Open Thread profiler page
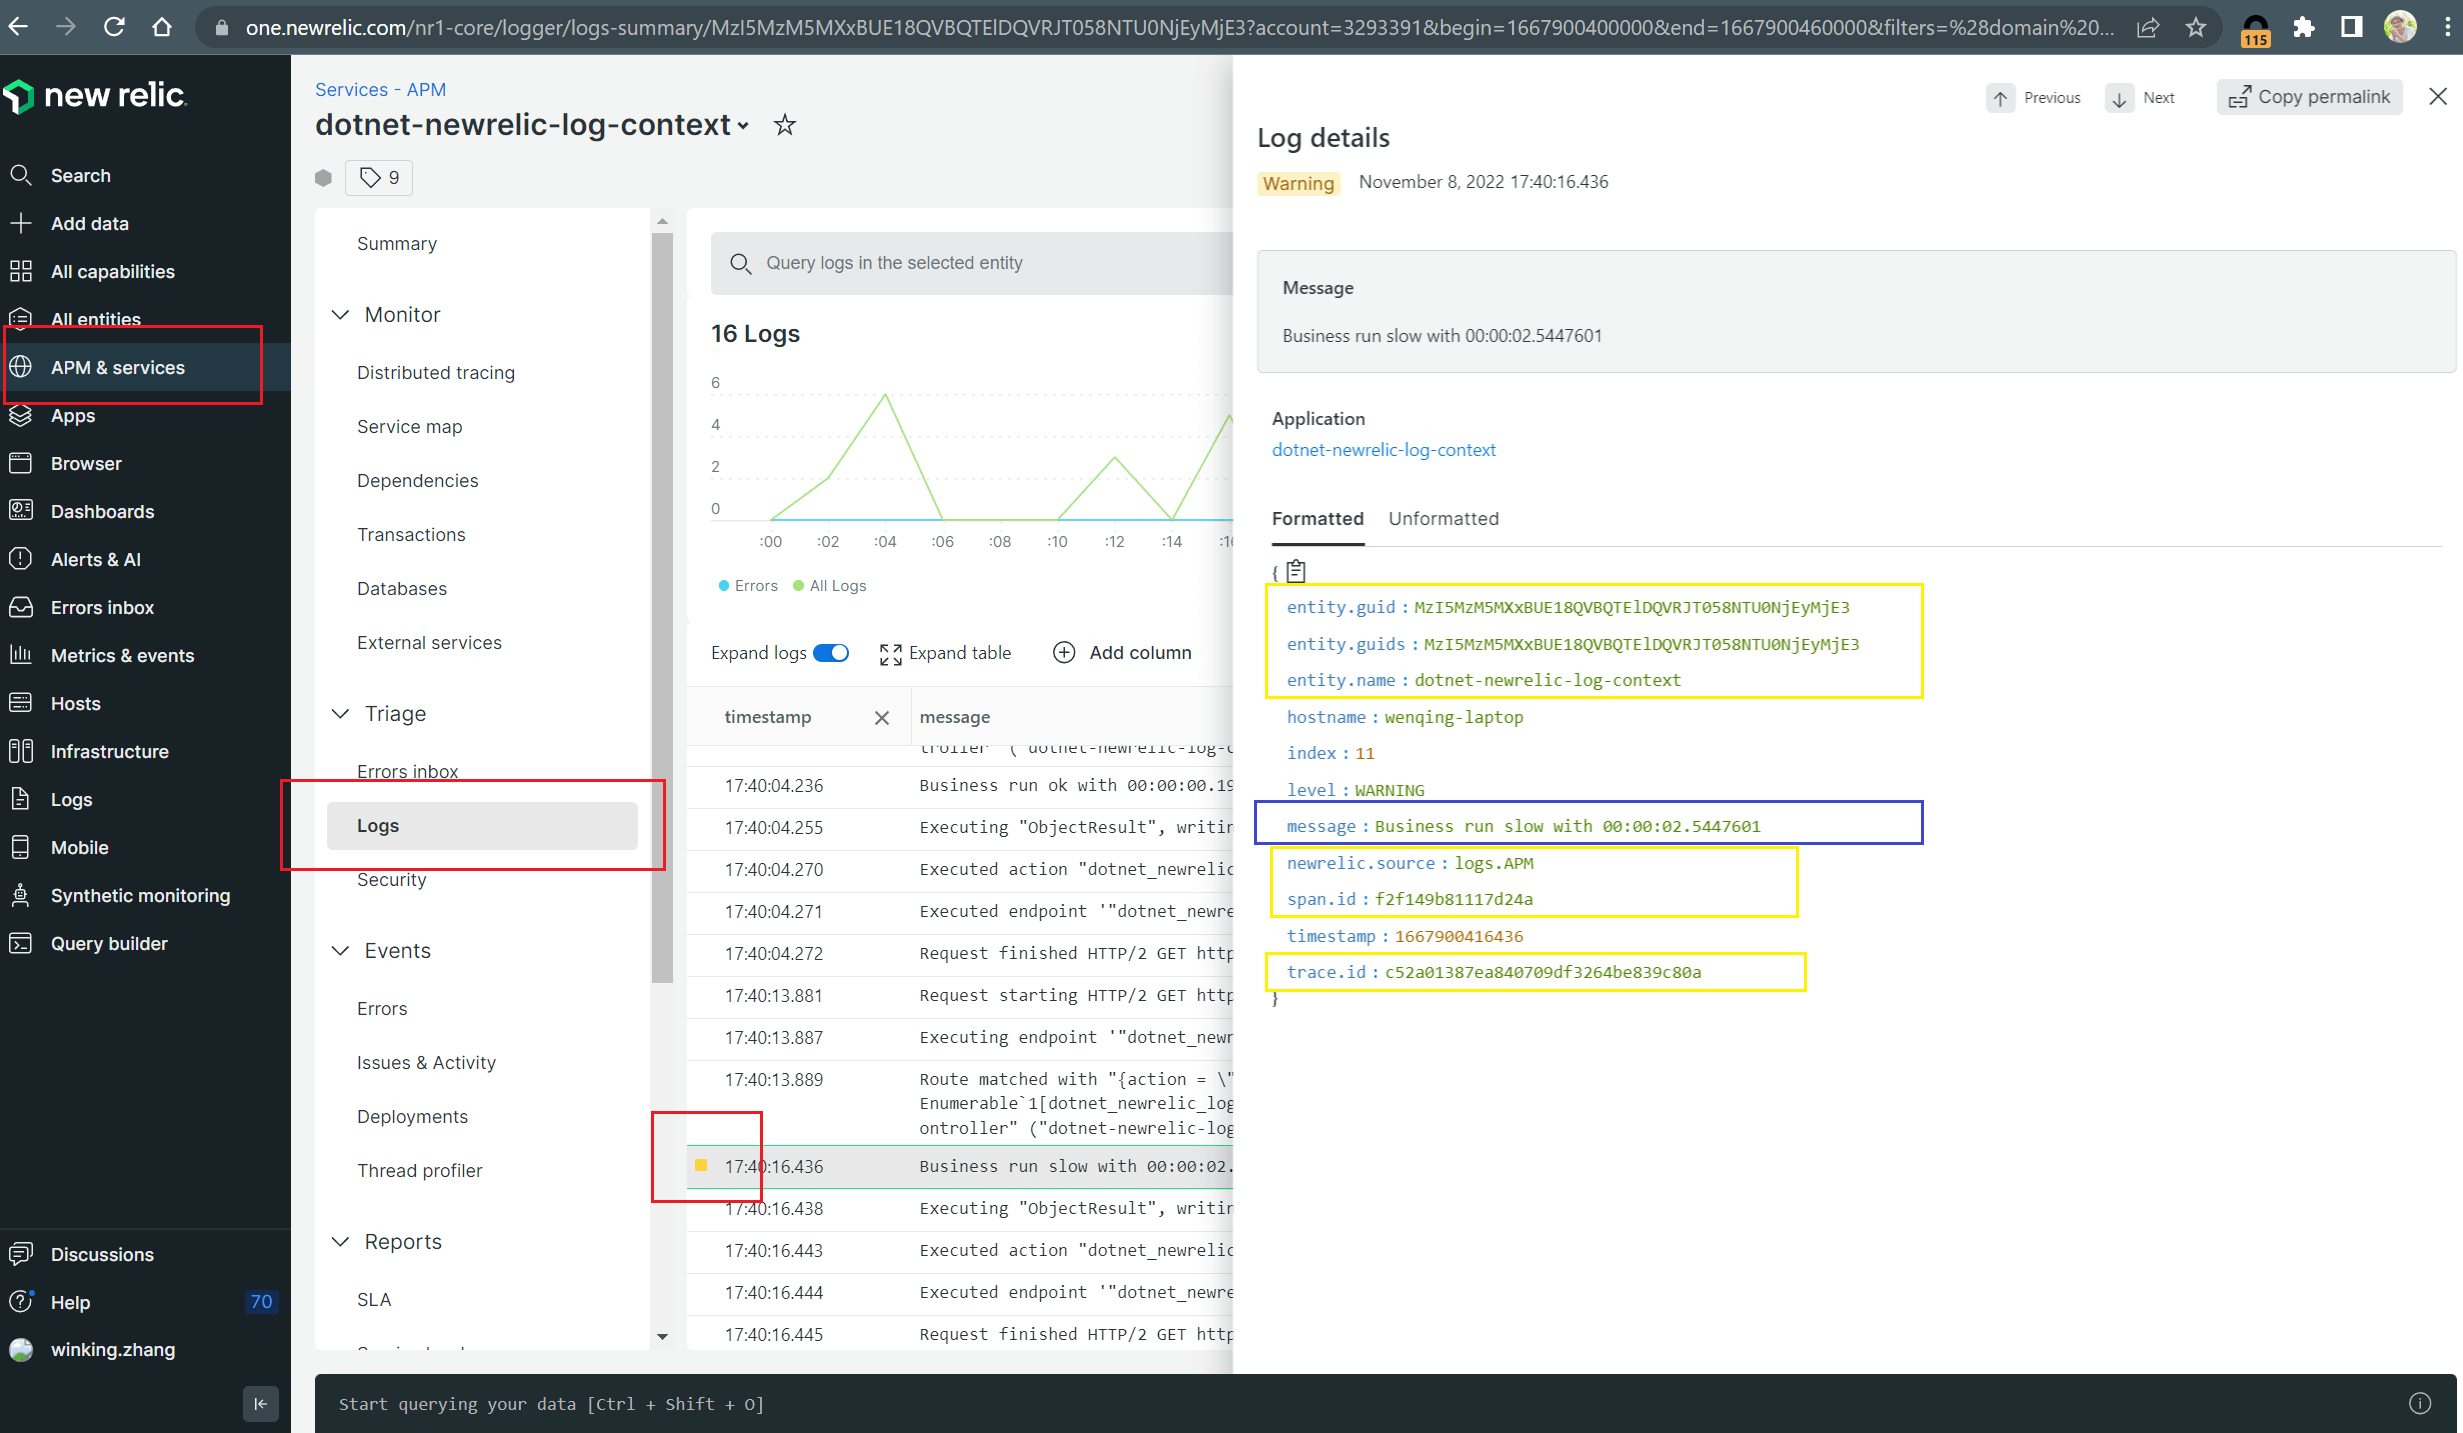 click(x=419, y=1171)
